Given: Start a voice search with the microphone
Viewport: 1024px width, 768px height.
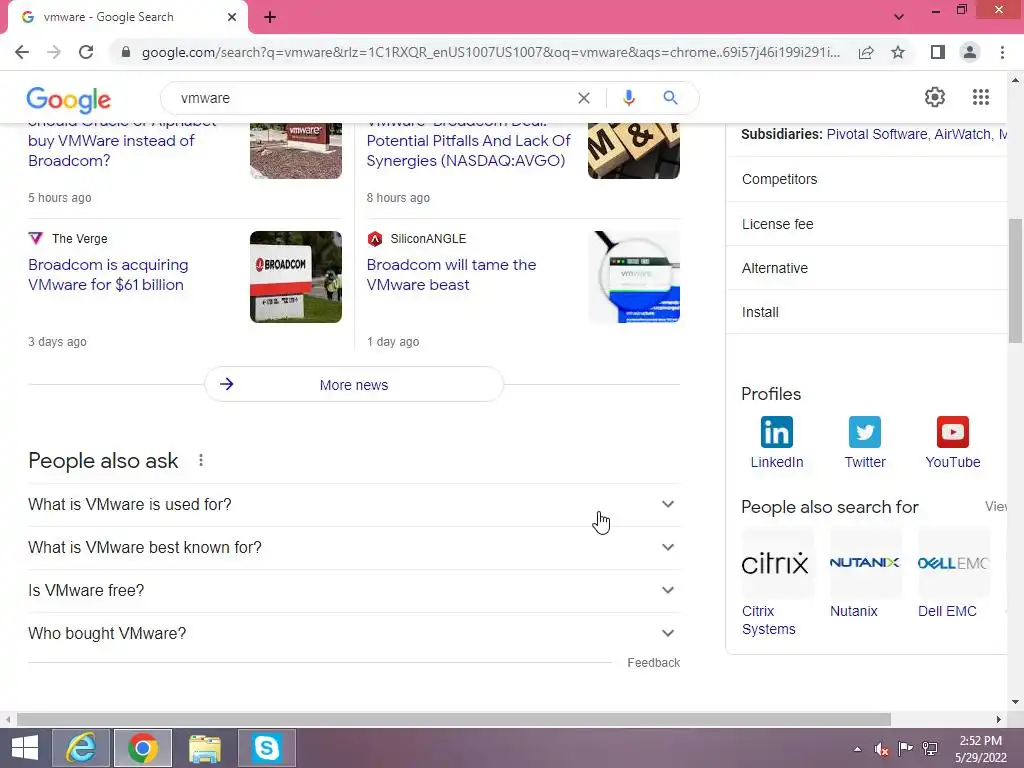Looking at the screenshot, I should pos(628,98).
